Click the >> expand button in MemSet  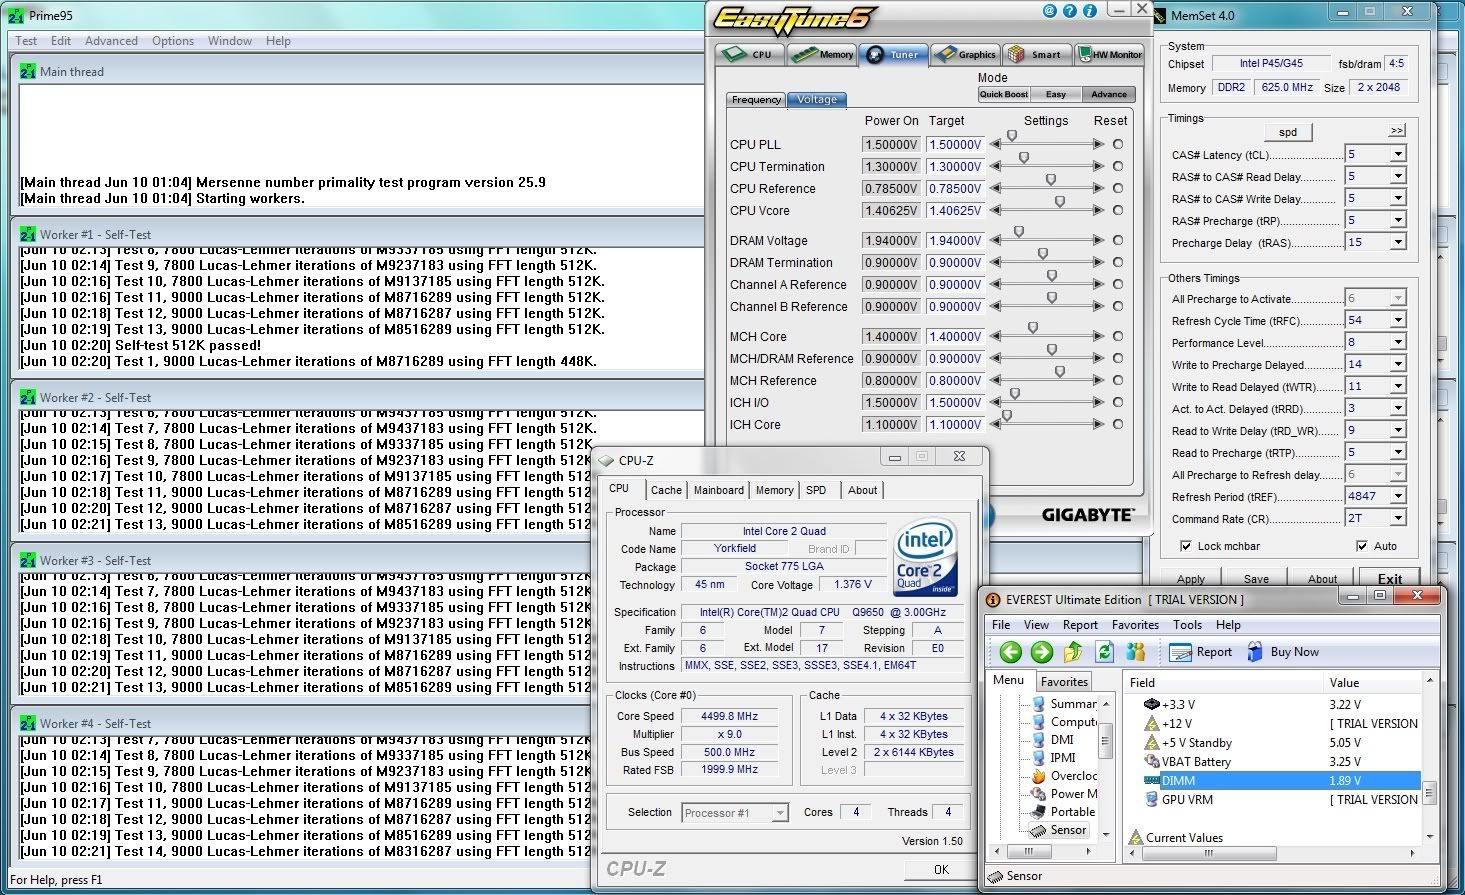[x=1397, y=130]
